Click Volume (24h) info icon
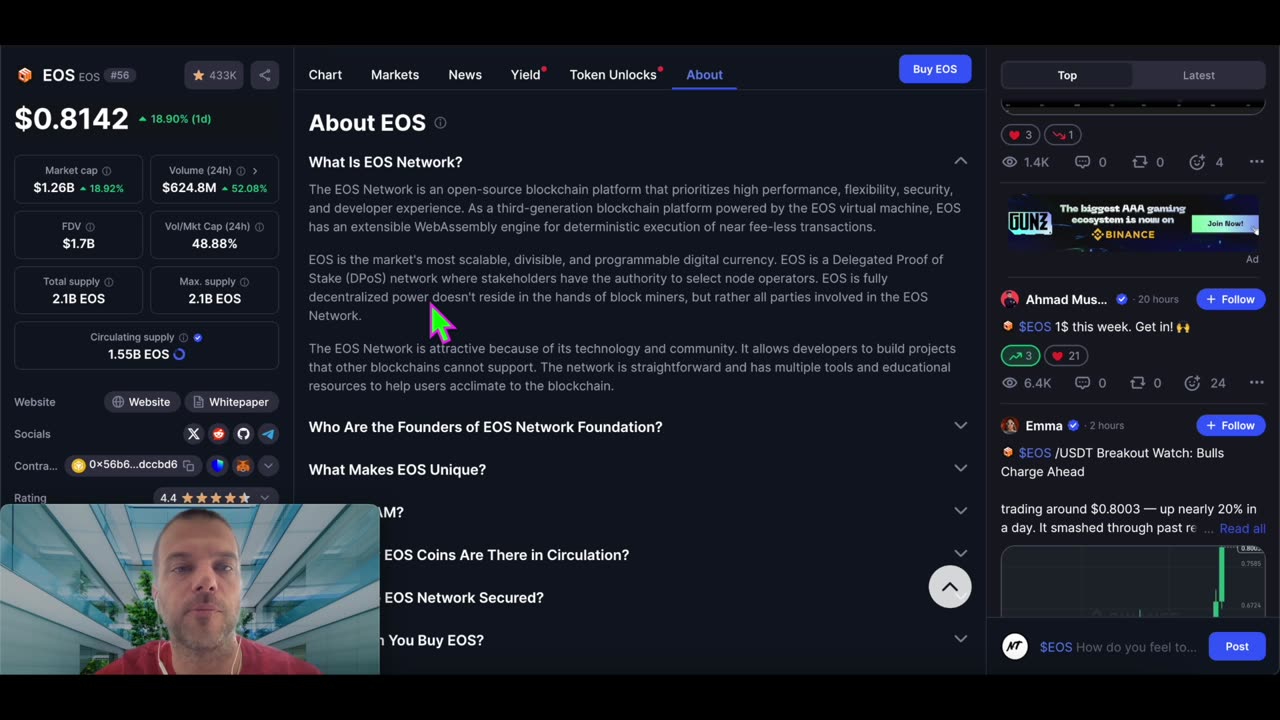This screenshot has width=1280, height=720. pyautogui.click(x=240, y=171)
